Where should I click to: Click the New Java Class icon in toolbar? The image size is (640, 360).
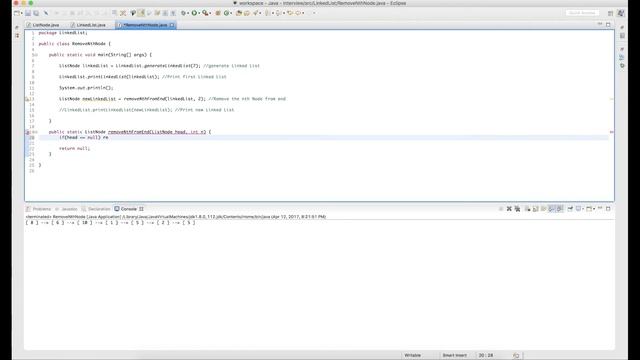226,13
